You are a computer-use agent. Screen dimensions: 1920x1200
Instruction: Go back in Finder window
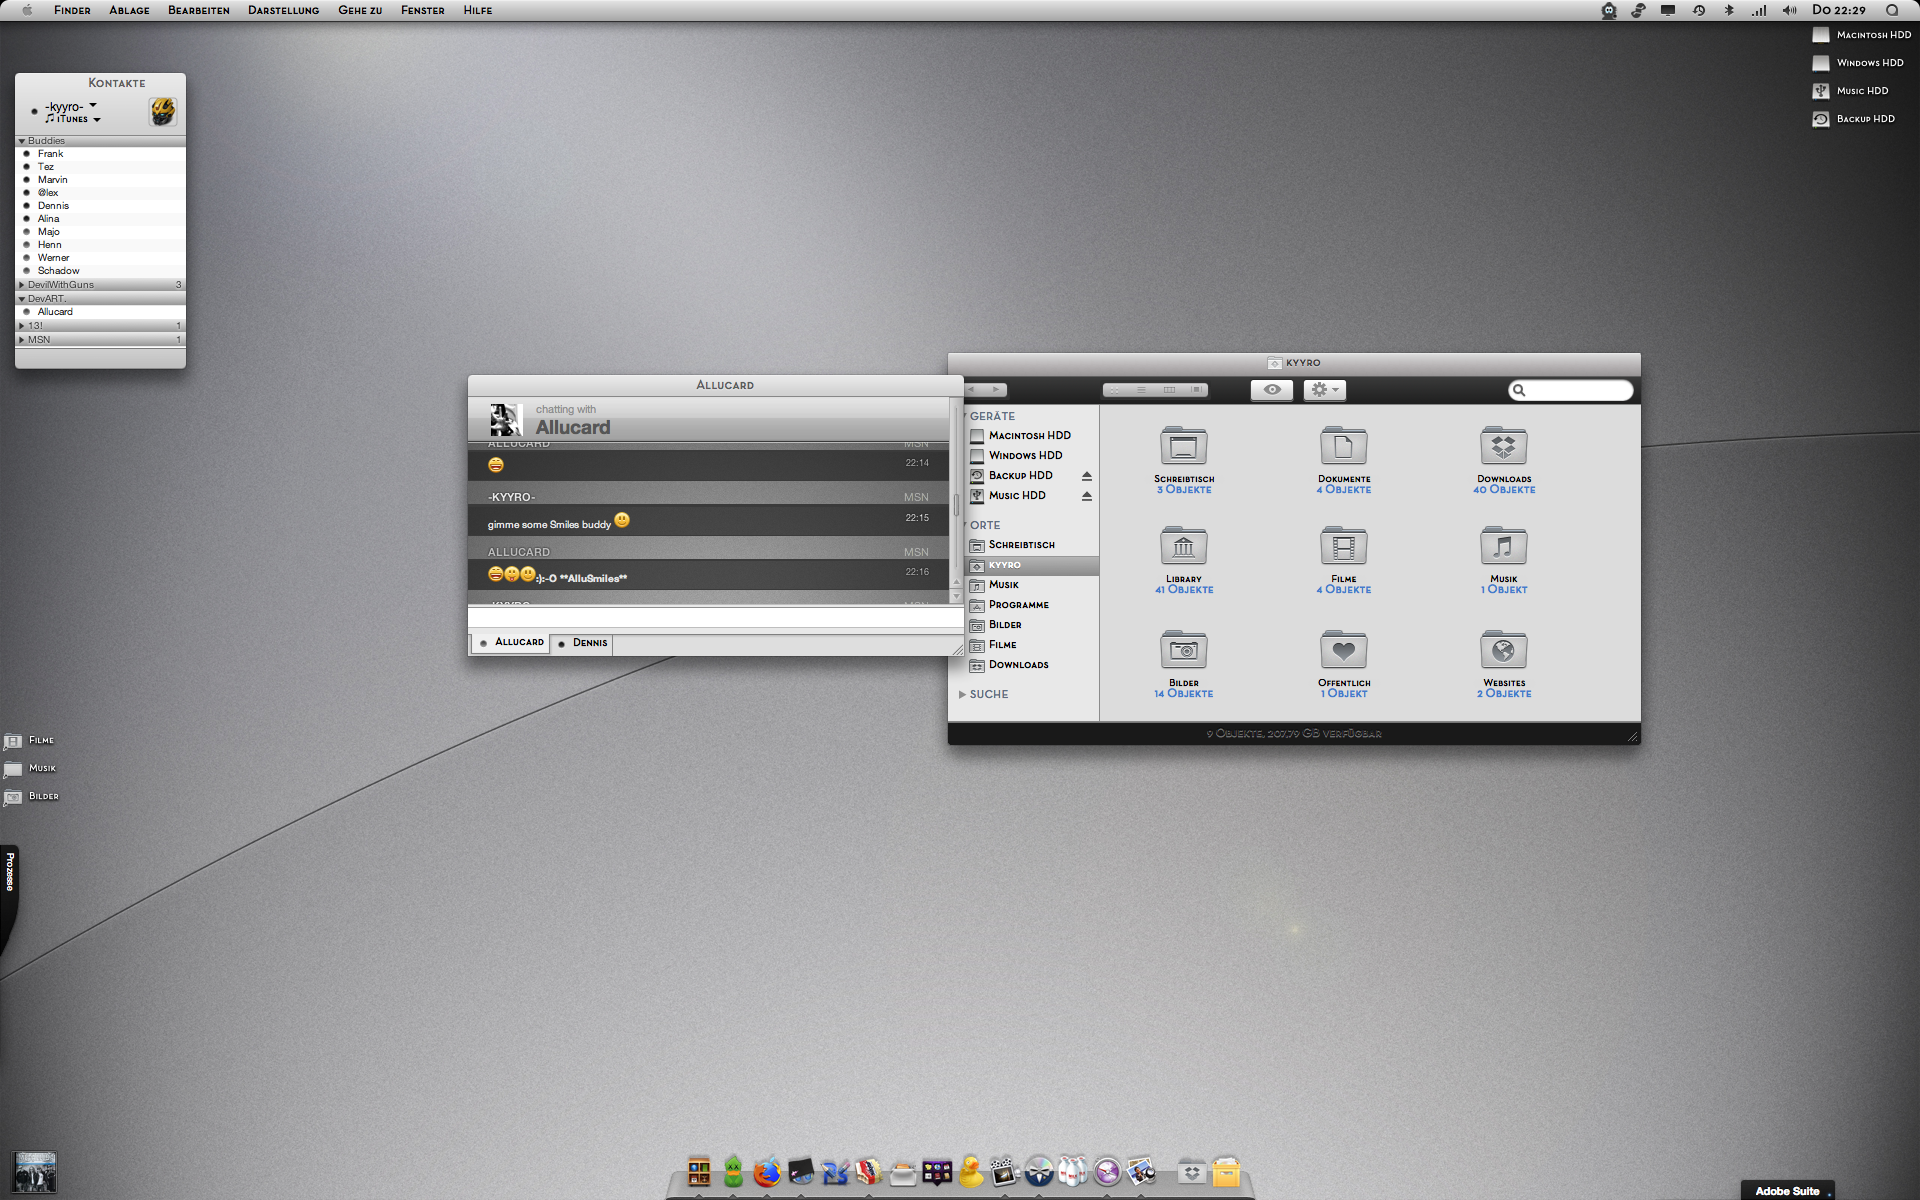[972, 390]
